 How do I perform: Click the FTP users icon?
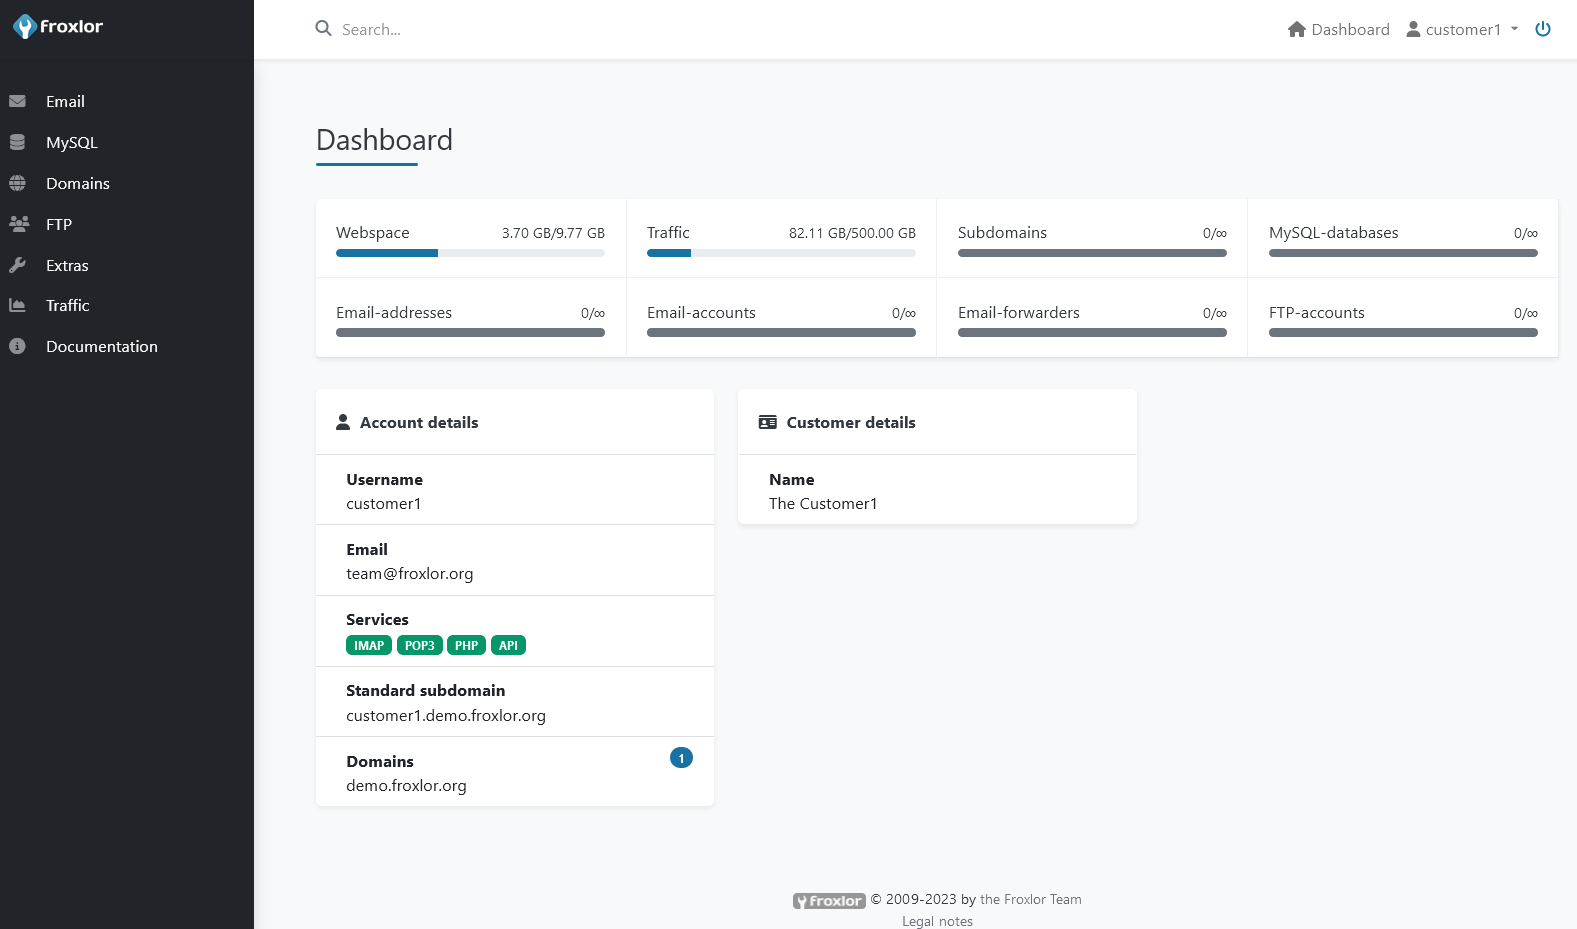tap(18, 224)
